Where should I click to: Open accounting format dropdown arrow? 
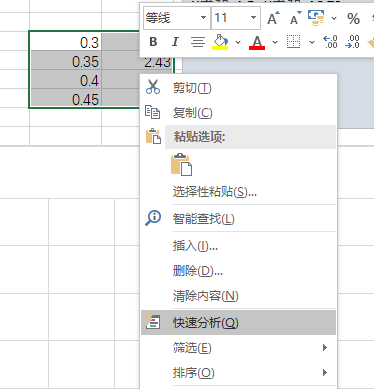[x=334, y=18]
